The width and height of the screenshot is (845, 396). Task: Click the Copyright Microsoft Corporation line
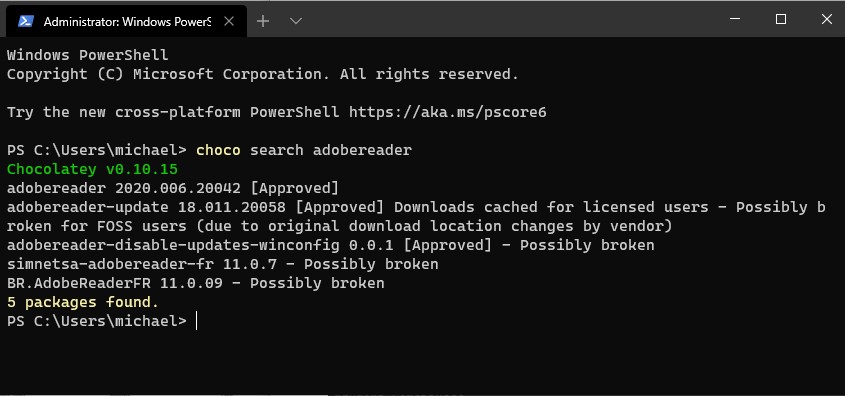[x=262, y=74]
